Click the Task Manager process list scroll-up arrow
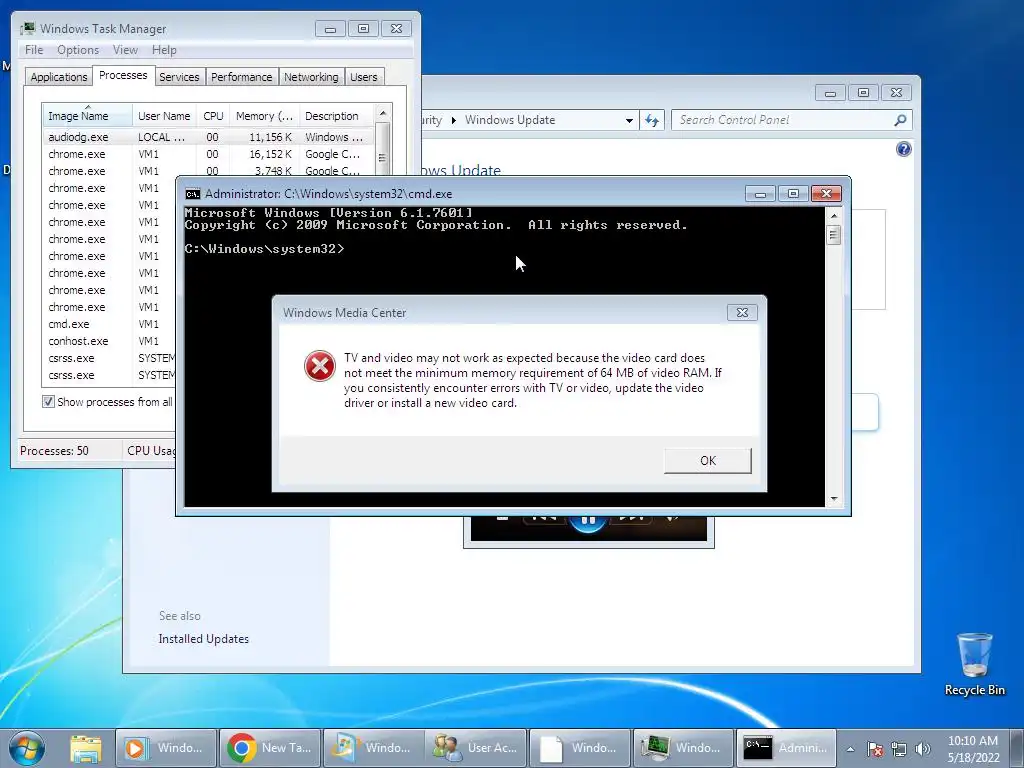Image resolution: width=1024 pixels, height=768 pixels. coord(383,113)
